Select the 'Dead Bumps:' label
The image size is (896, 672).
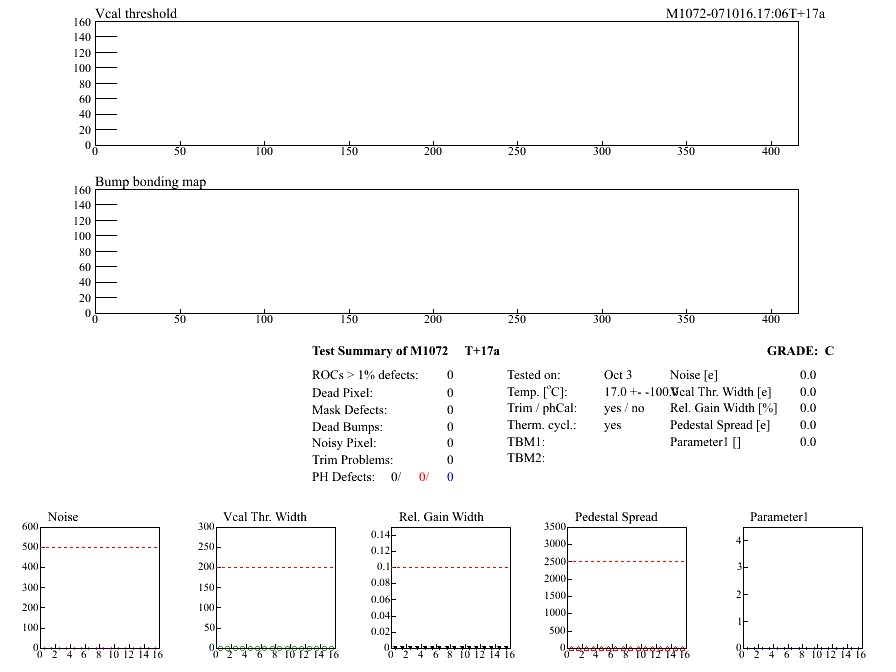[347, 427]
